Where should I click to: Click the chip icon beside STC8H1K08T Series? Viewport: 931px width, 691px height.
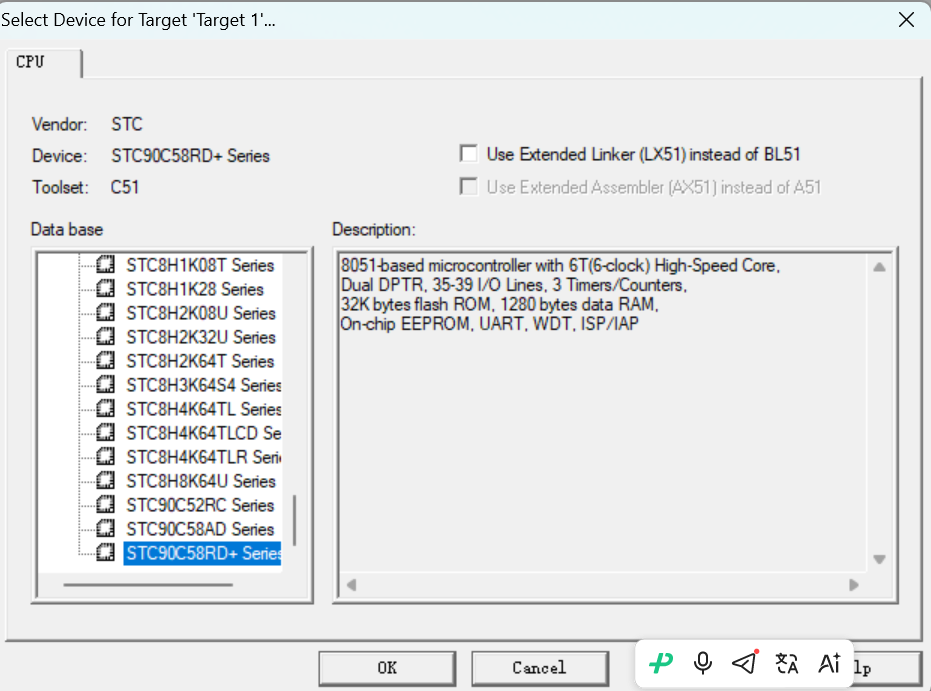coord(106,265)
